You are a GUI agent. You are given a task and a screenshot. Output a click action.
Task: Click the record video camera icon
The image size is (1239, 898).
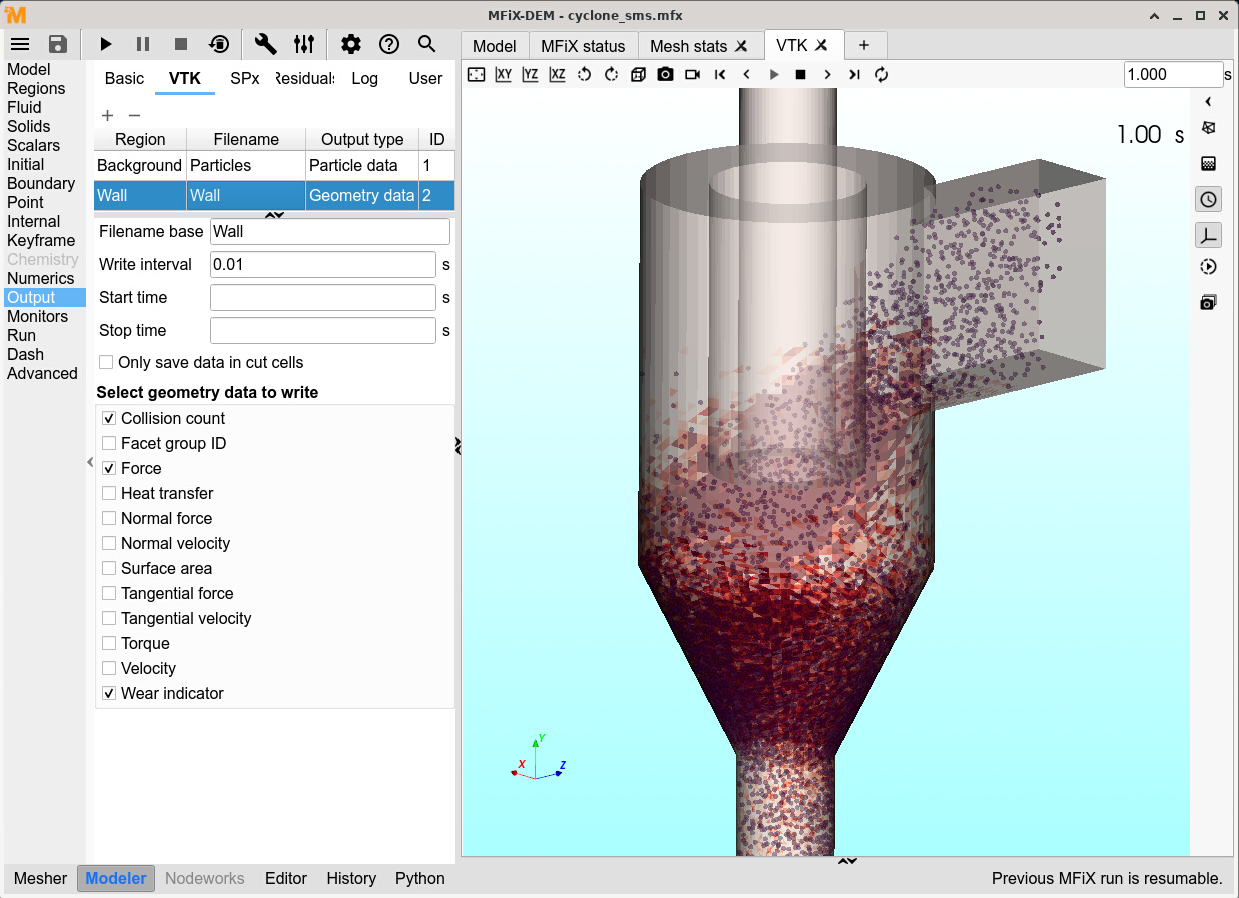[x=692, y=74]
